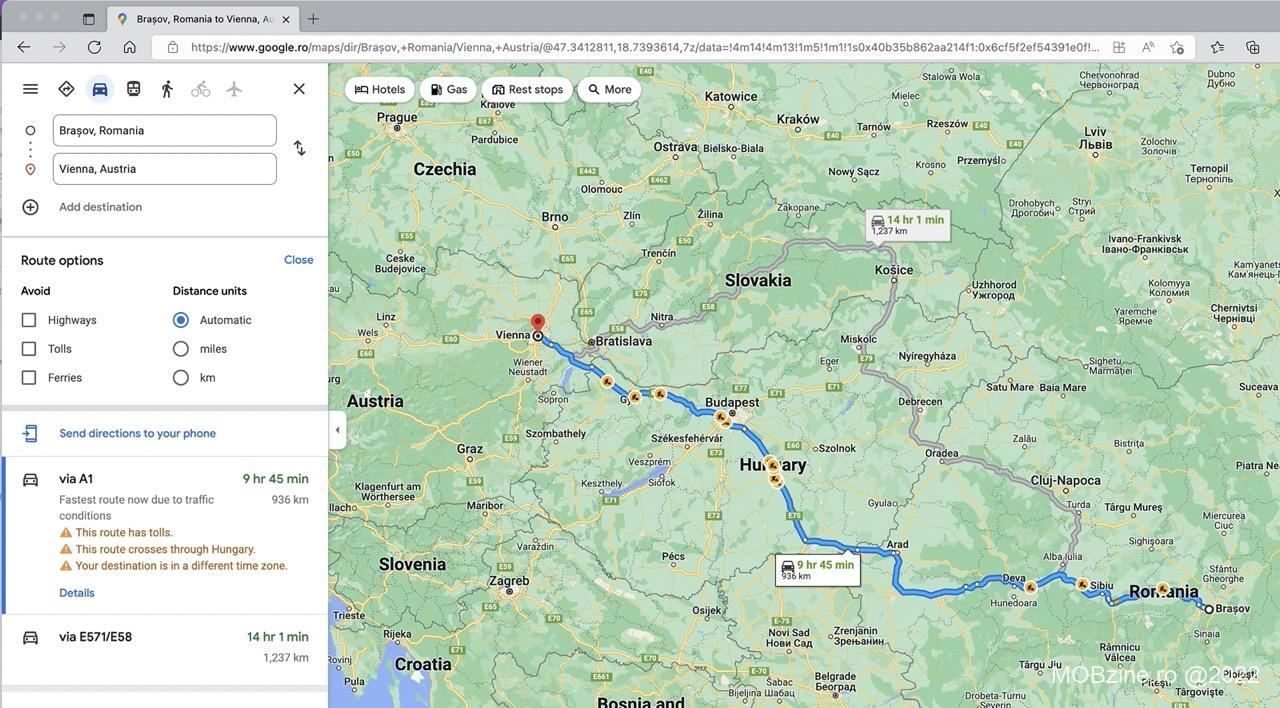Screen dimensions: 1280x708
Task: Show Rest stops on the map
Action: point(527,89)
